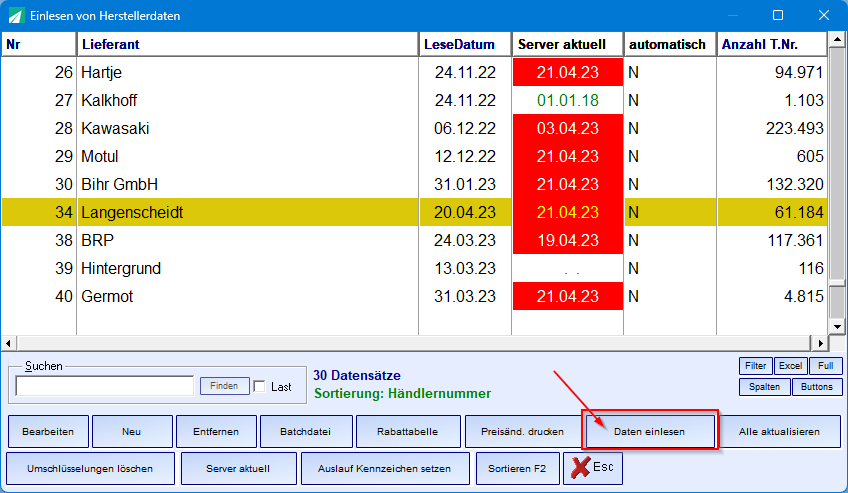Select the Motul row

[x=414, y=157]
